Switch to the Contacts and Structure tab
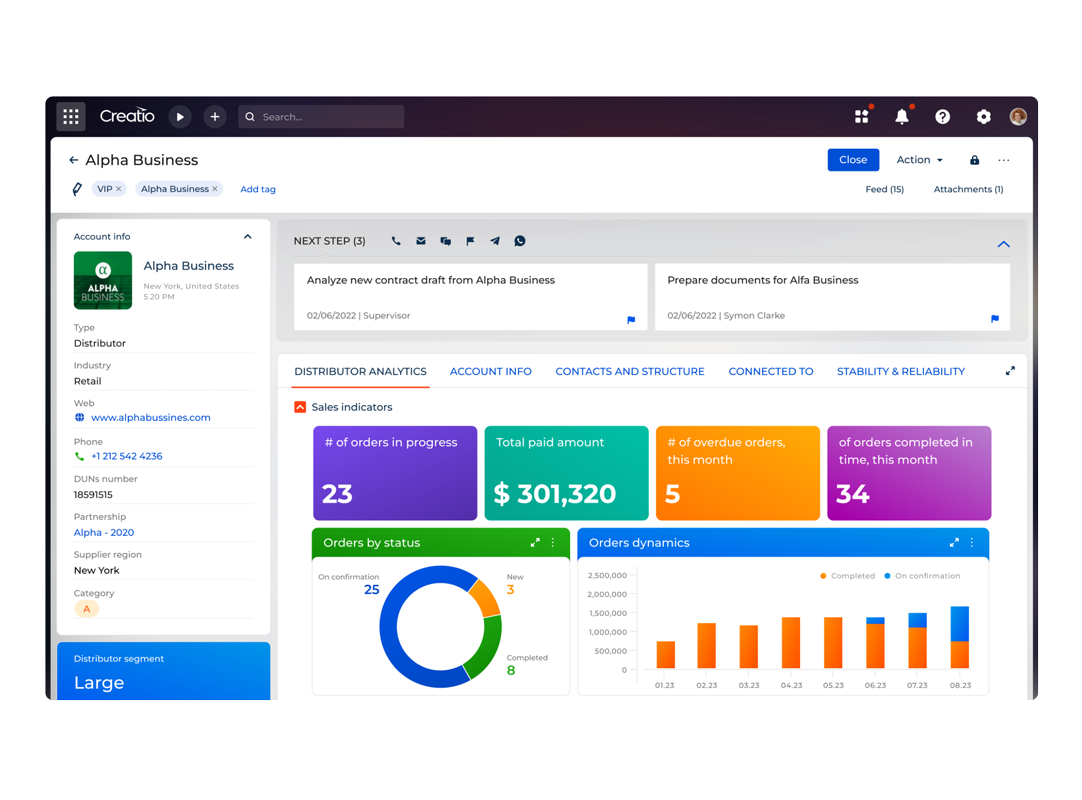Viewport: 1082px width, 800px height. click(629, 371)
